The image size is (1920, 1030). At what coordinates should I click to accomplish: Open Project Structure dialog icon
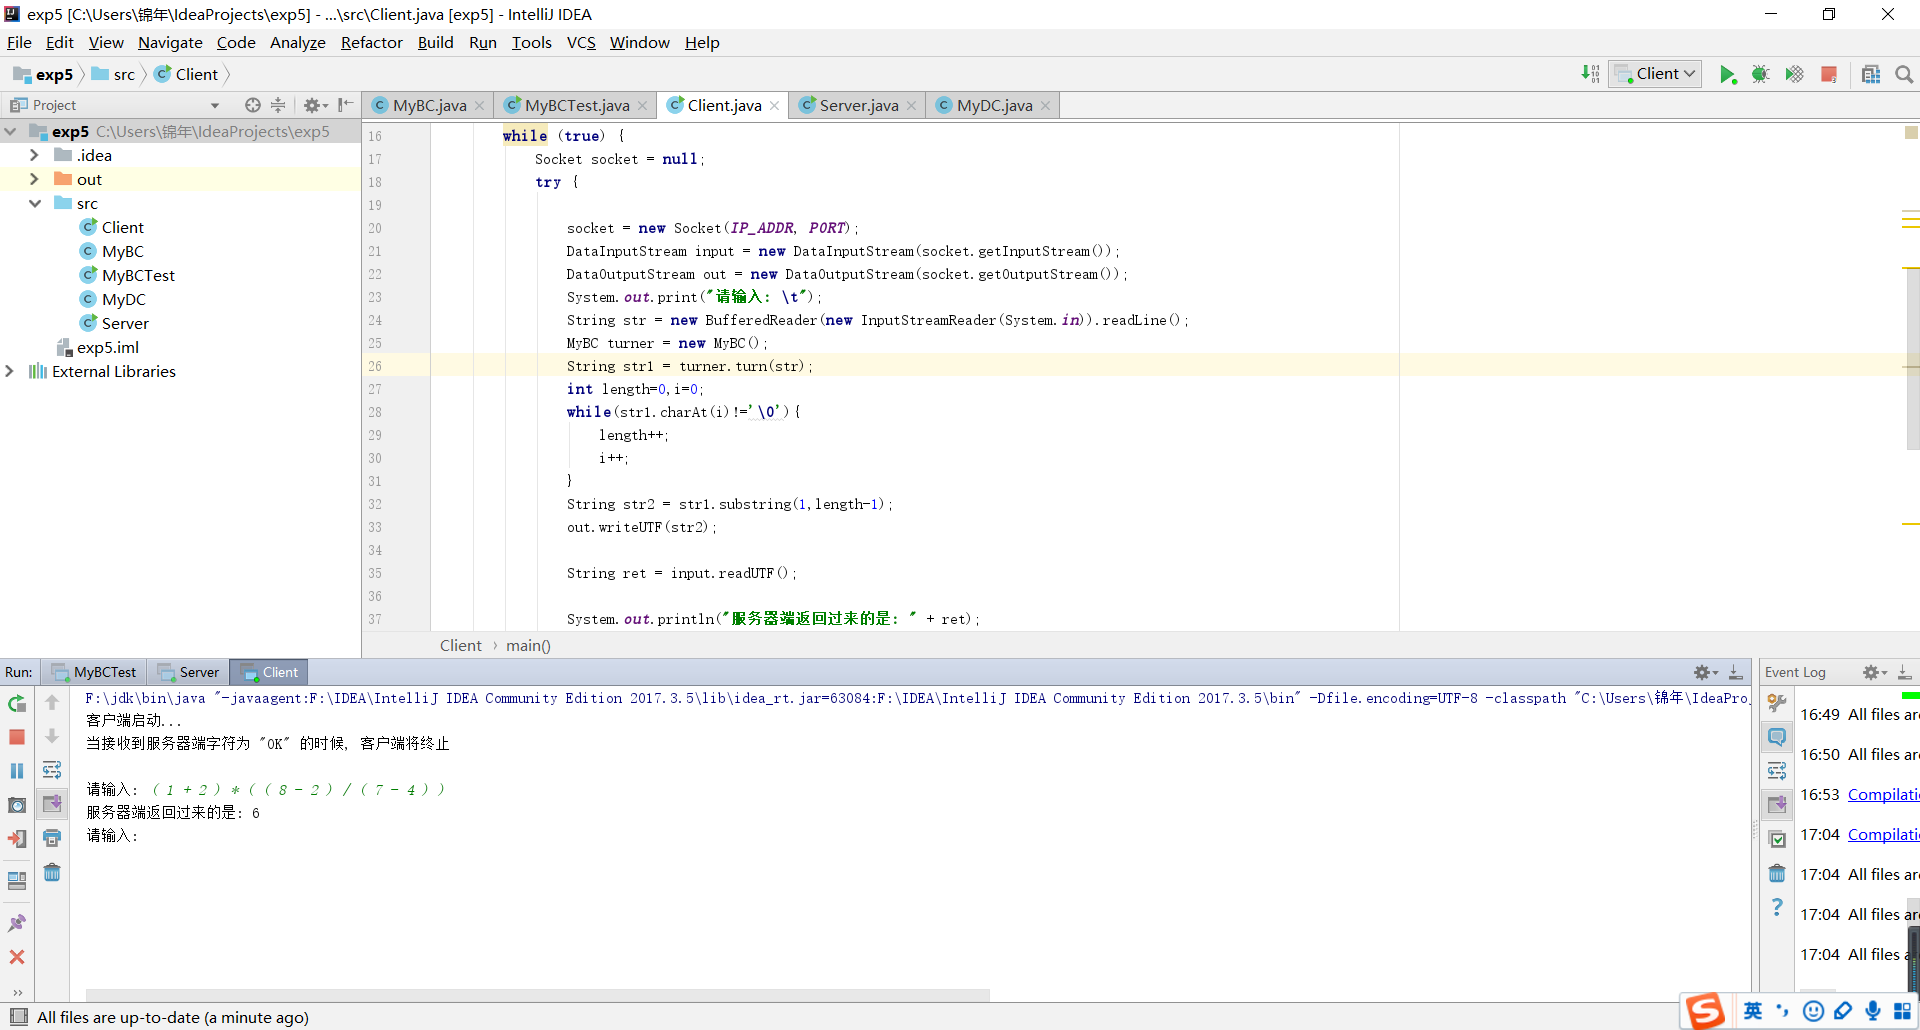click(1871, 74)
